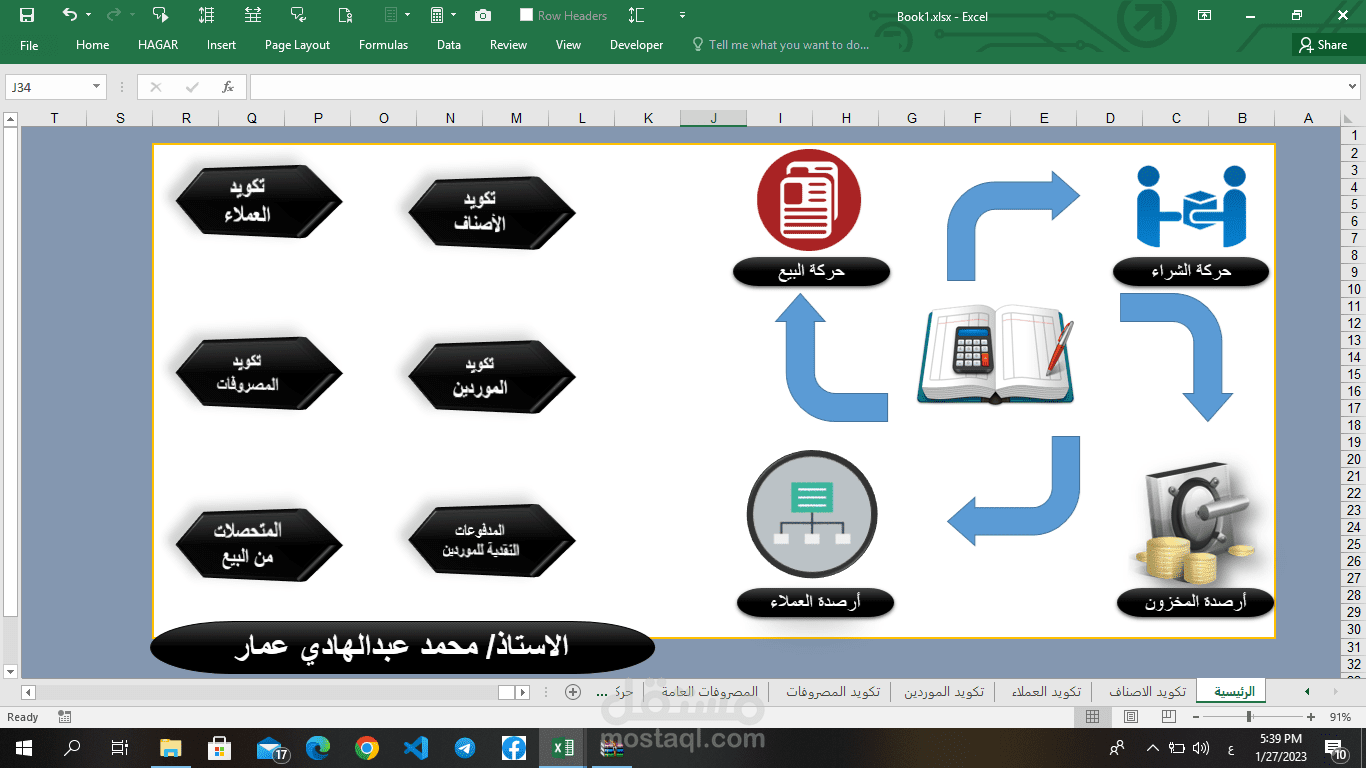This screenshot has height=768, width=1366.
Task: Switch to the Home ribbon tab
Action: tap(93, 45)
